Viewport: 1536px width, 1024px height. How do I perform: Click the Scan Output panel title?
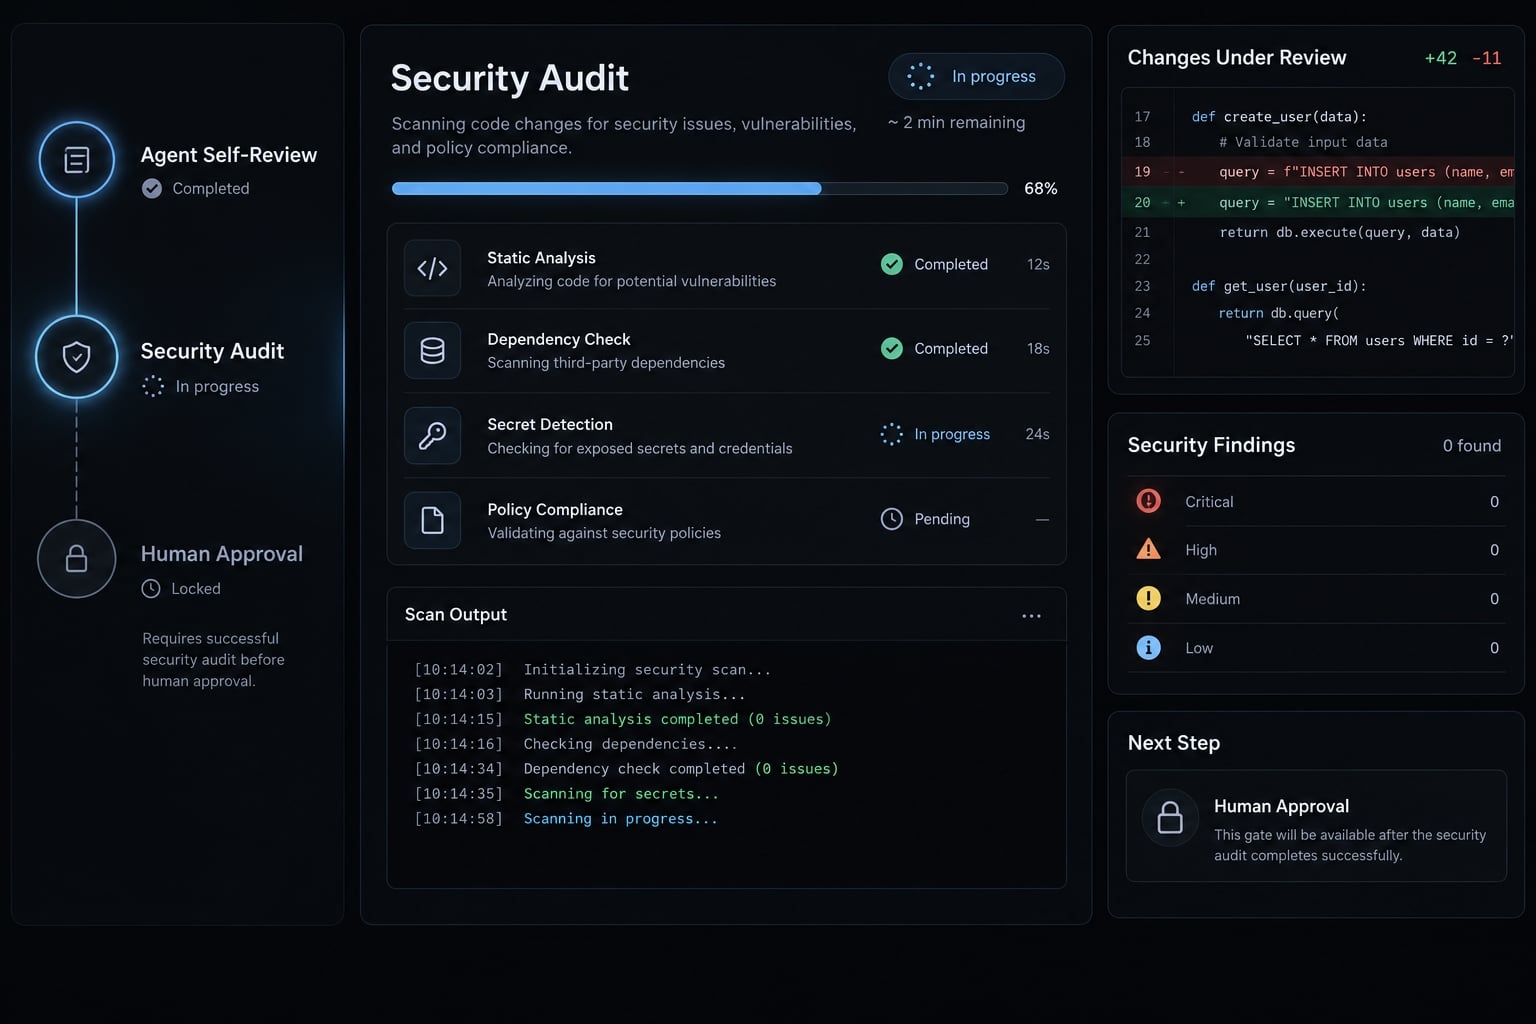456,615
